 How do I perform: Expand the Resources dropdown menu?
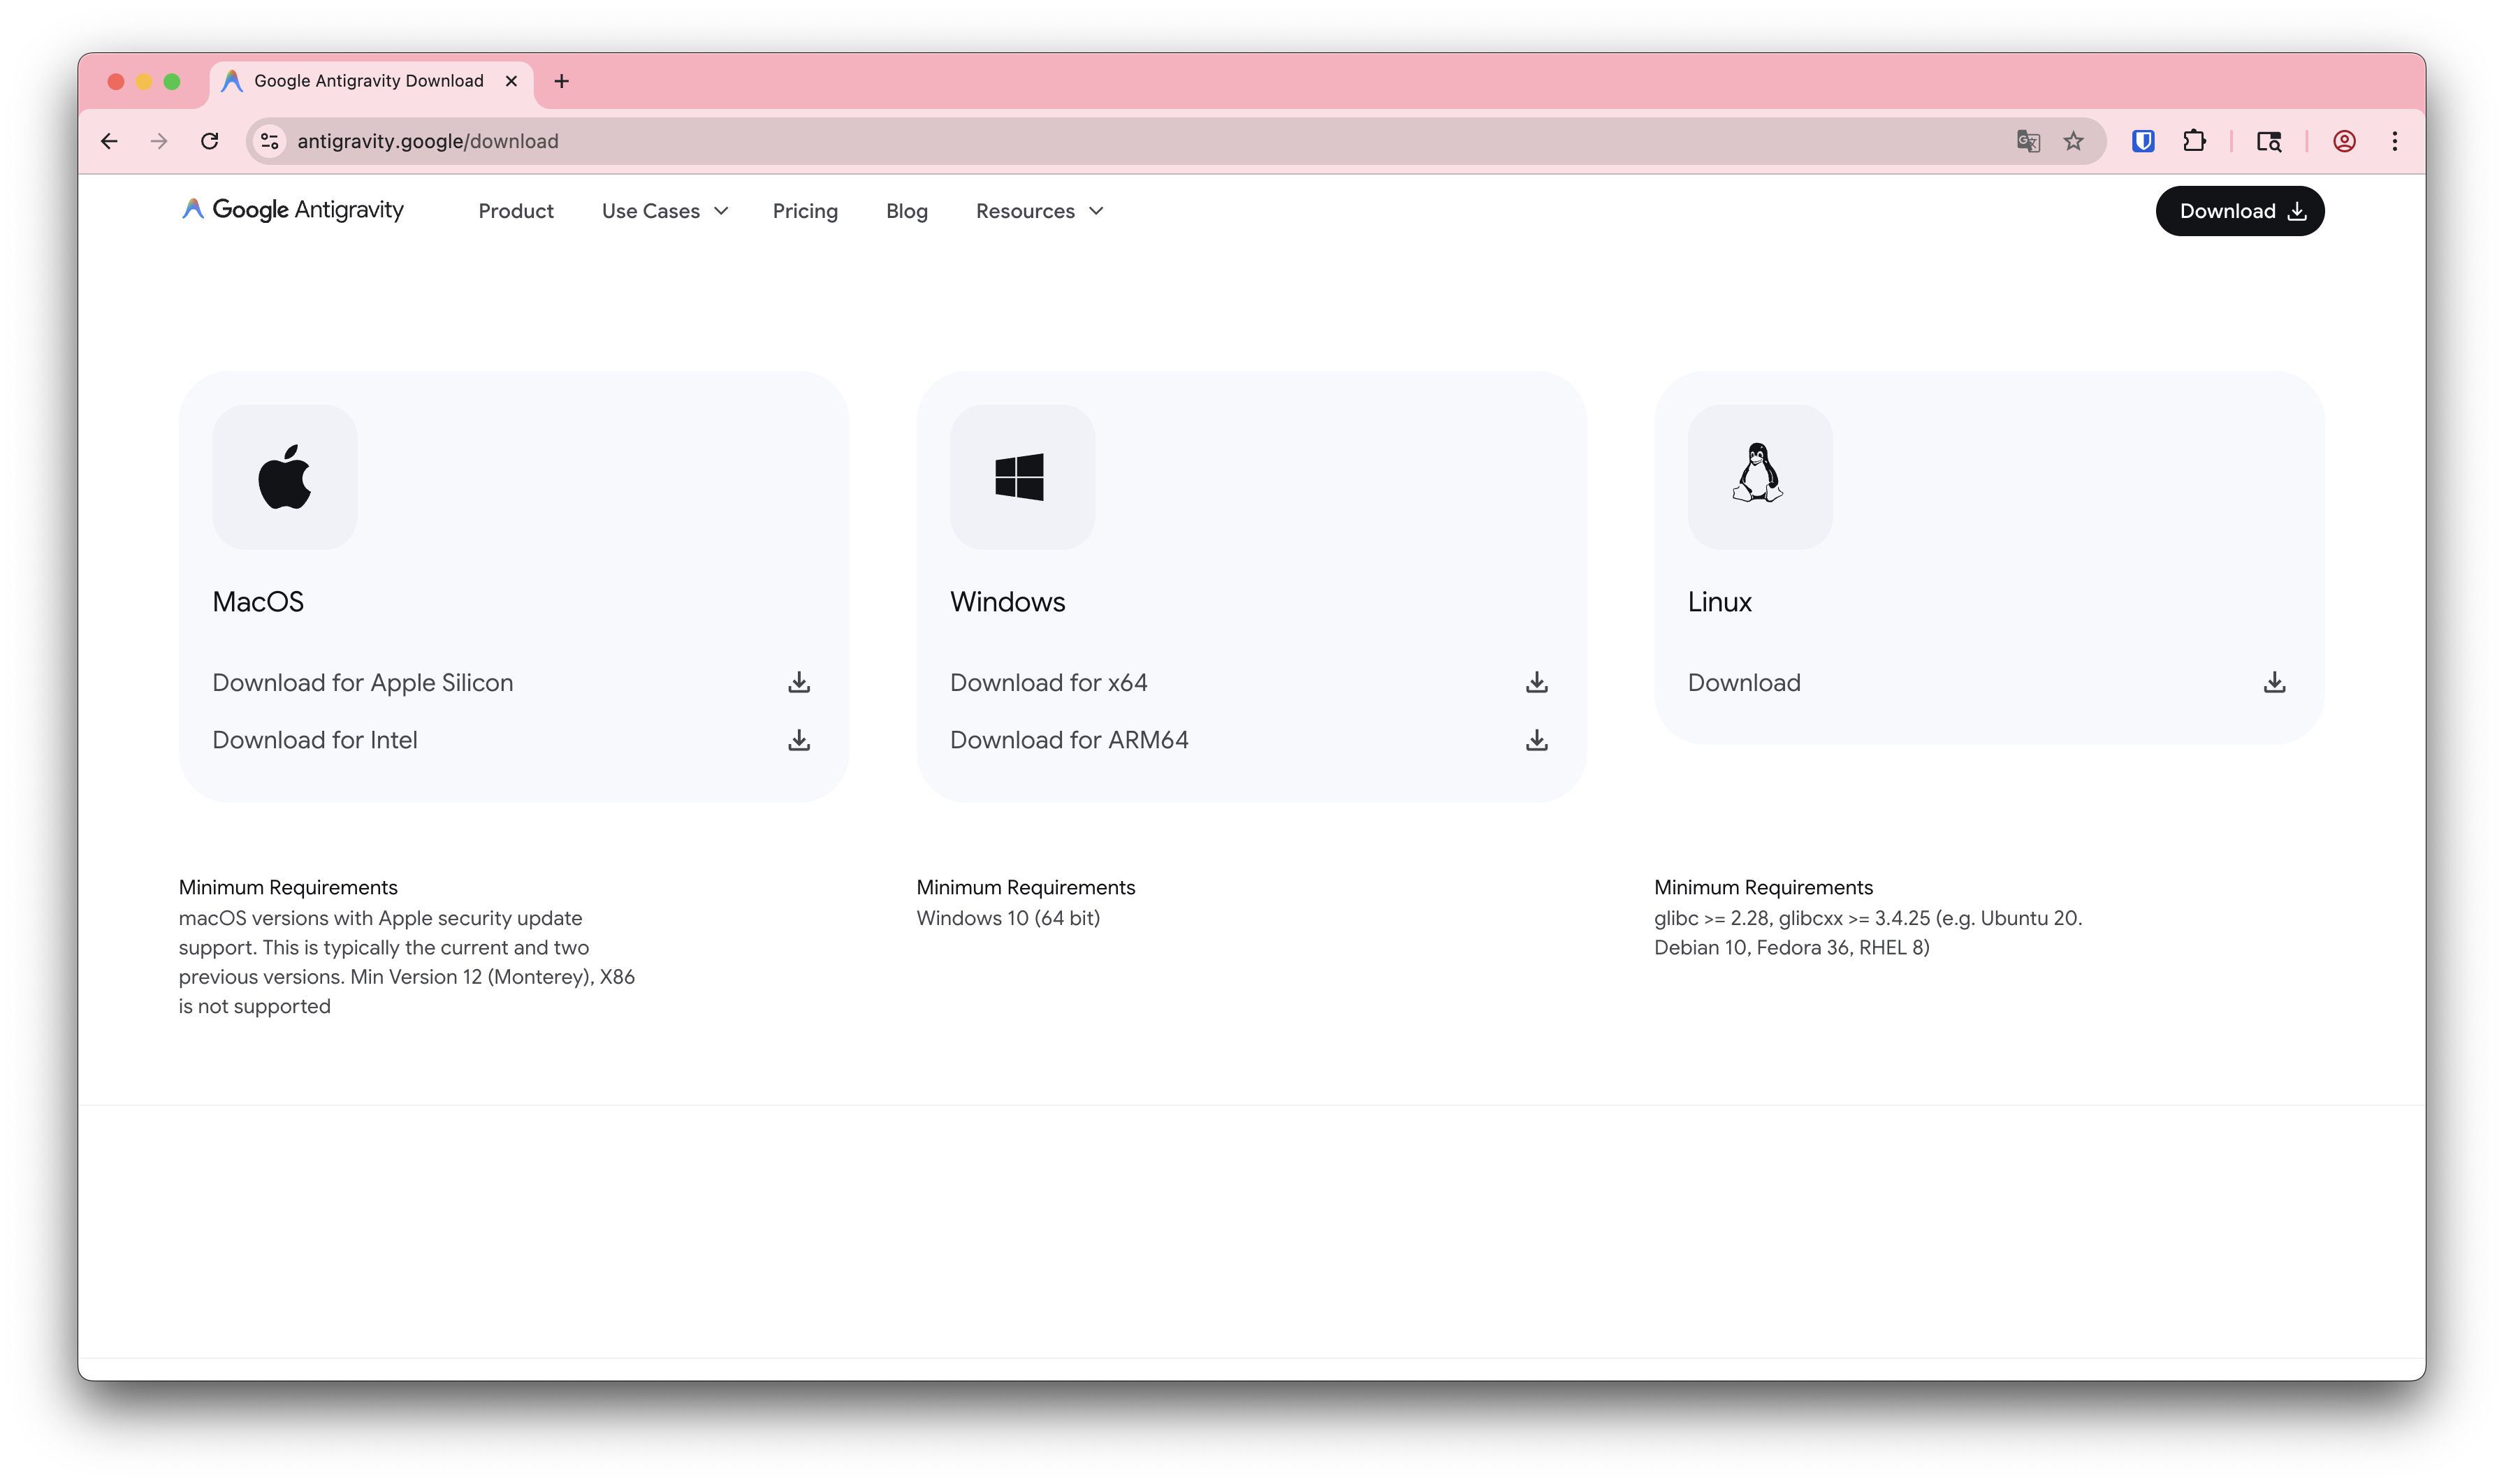click(x=1039, y=211)
